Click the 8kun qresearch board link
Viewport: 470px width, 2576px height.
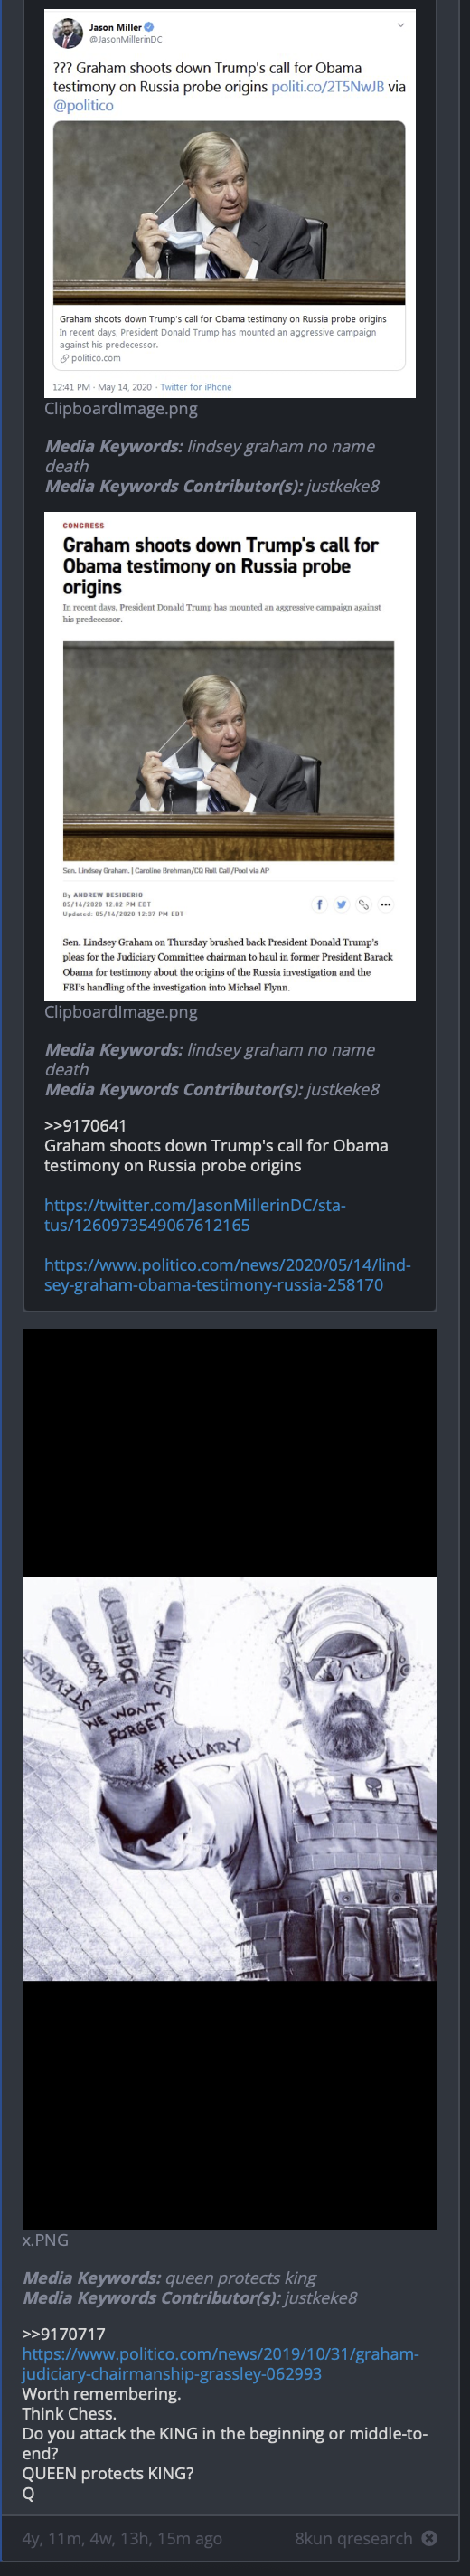click(x=353, y=2537)
